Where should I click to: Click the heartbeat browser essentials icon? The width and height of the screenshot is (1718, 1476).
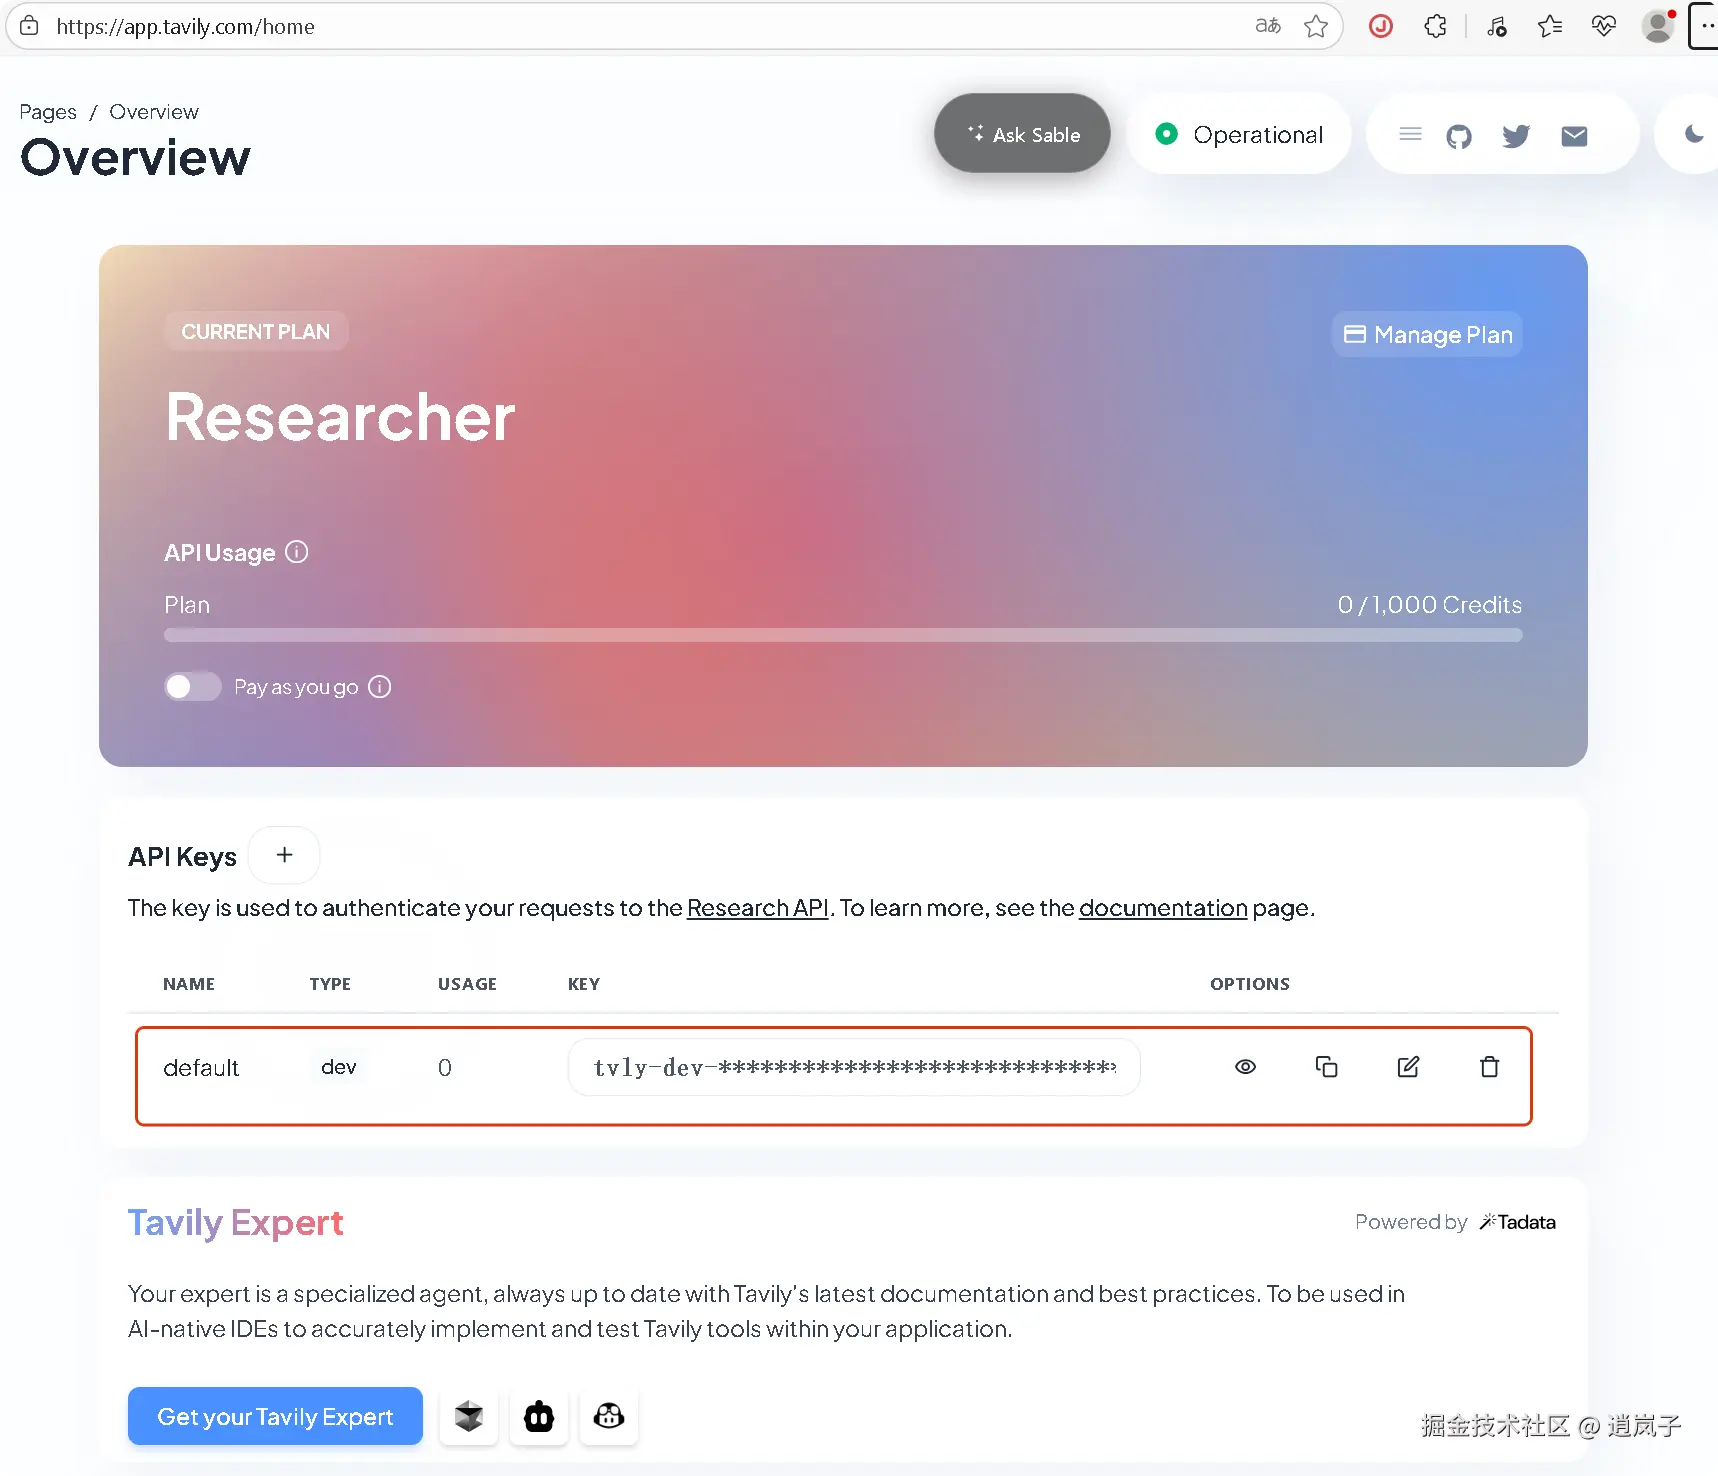coord(1604,26)
